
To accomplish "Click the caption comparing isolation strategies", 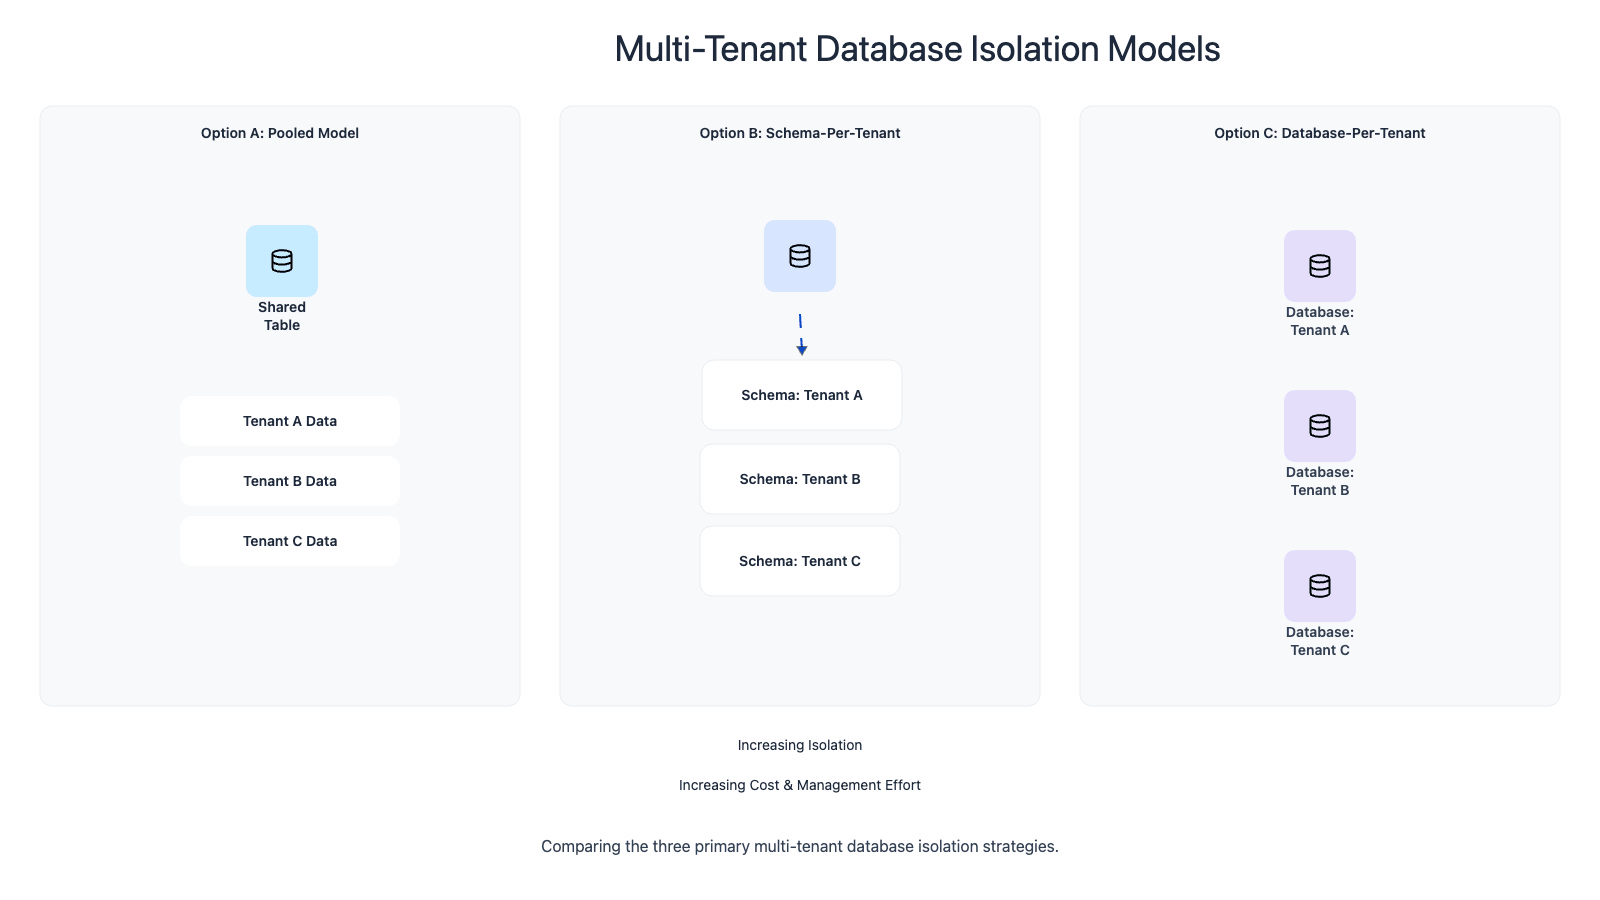I will [x=800, y=846].
